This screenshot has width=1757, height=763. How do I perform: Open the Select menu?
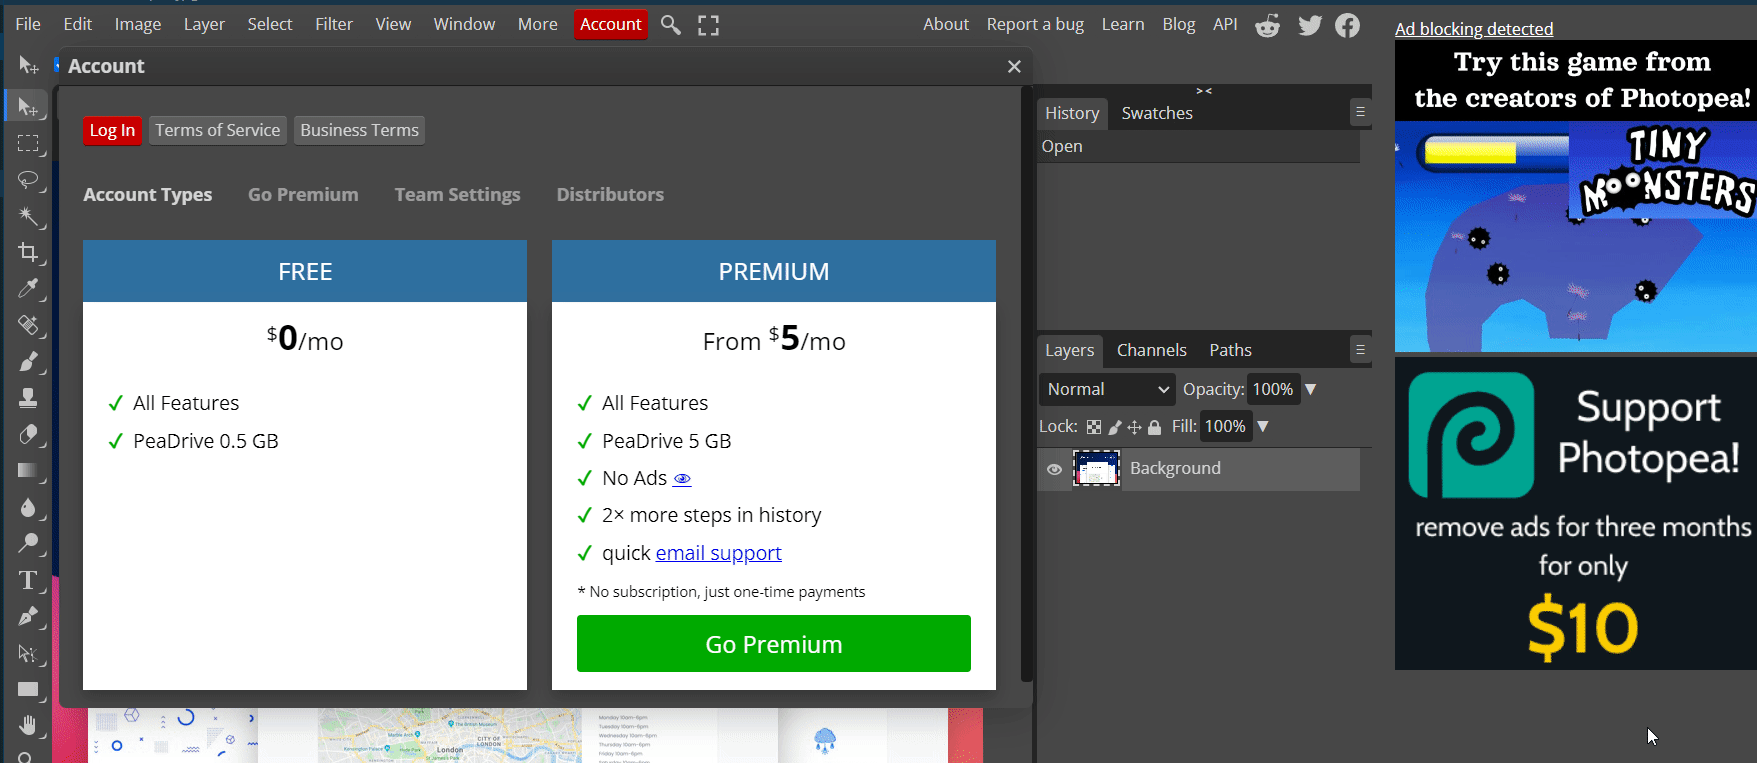(270, 24)
